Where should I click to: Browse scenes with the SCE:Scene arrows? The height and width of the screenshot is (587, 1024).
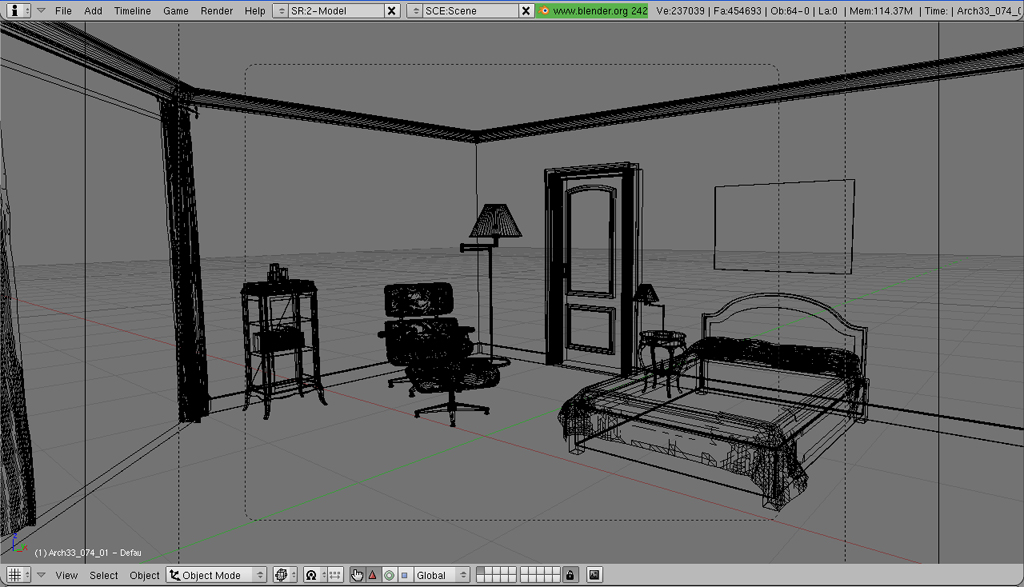[415, 10]
